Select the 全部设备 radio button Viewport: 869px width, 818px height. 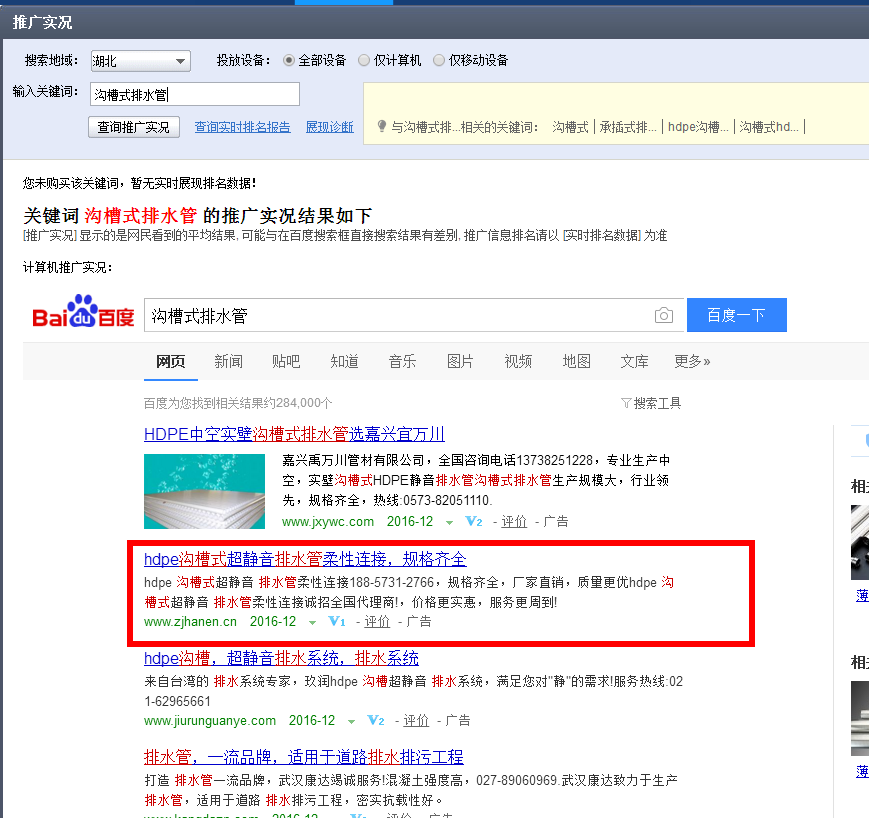[x=288, y=60]
